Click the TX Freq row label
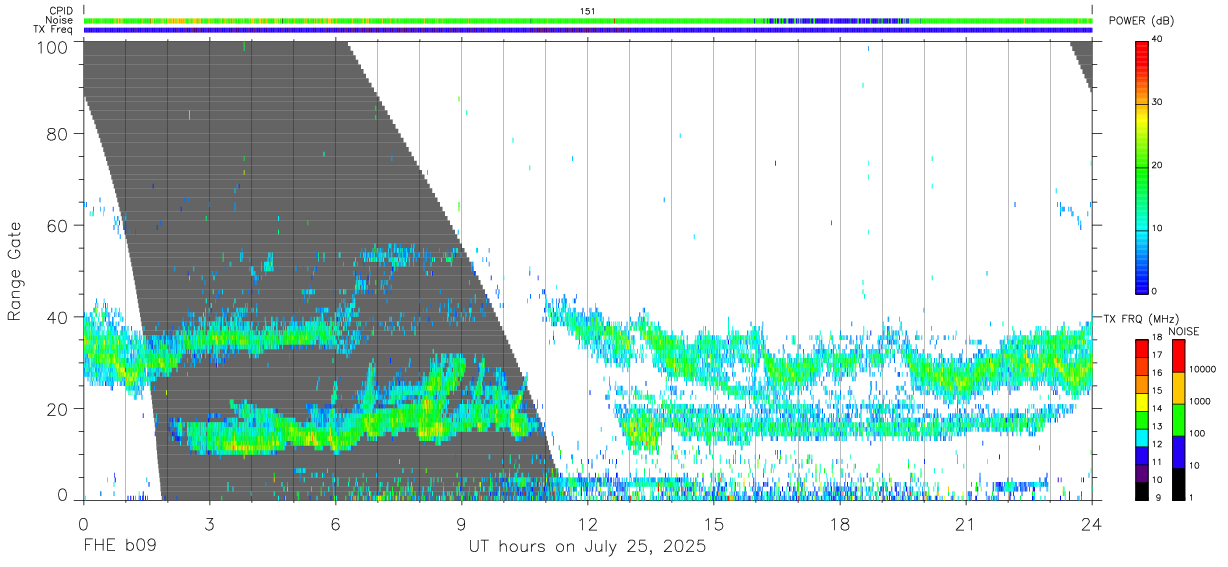 (53, 30)
